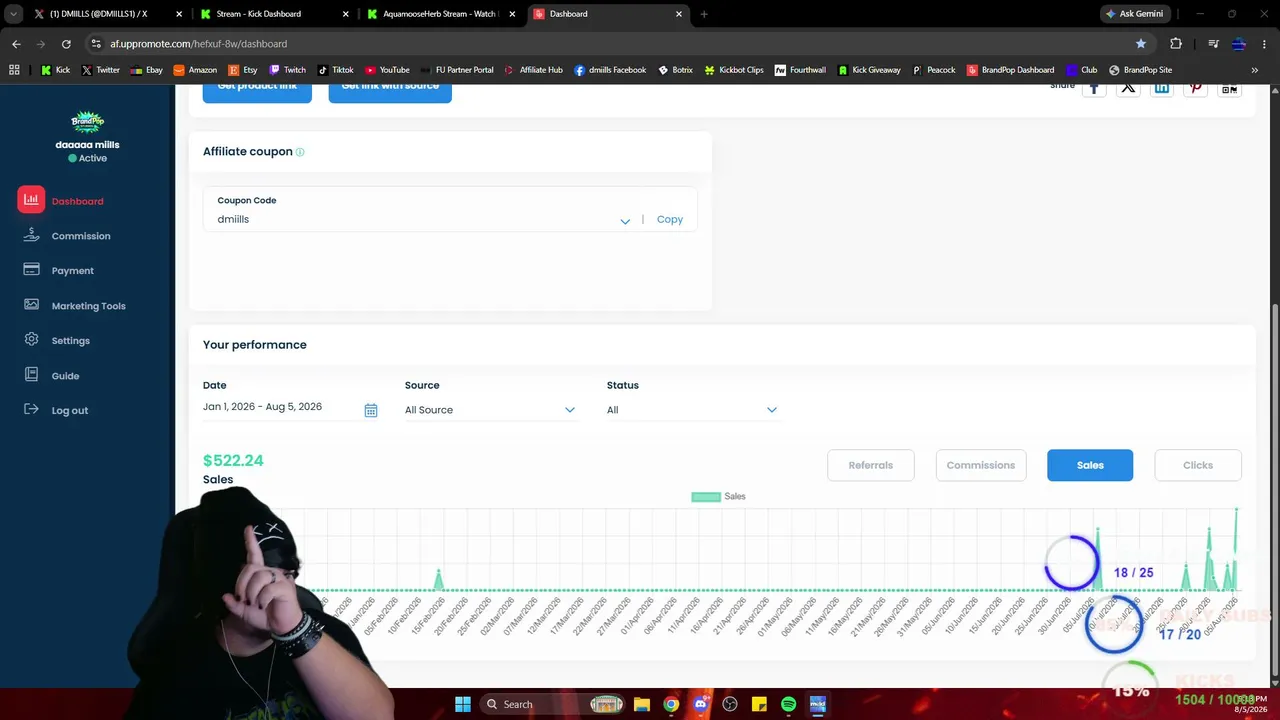Open the BrandPop Dashboard bookmark
The image size is (1280, 720).
tap(1010, 70)
